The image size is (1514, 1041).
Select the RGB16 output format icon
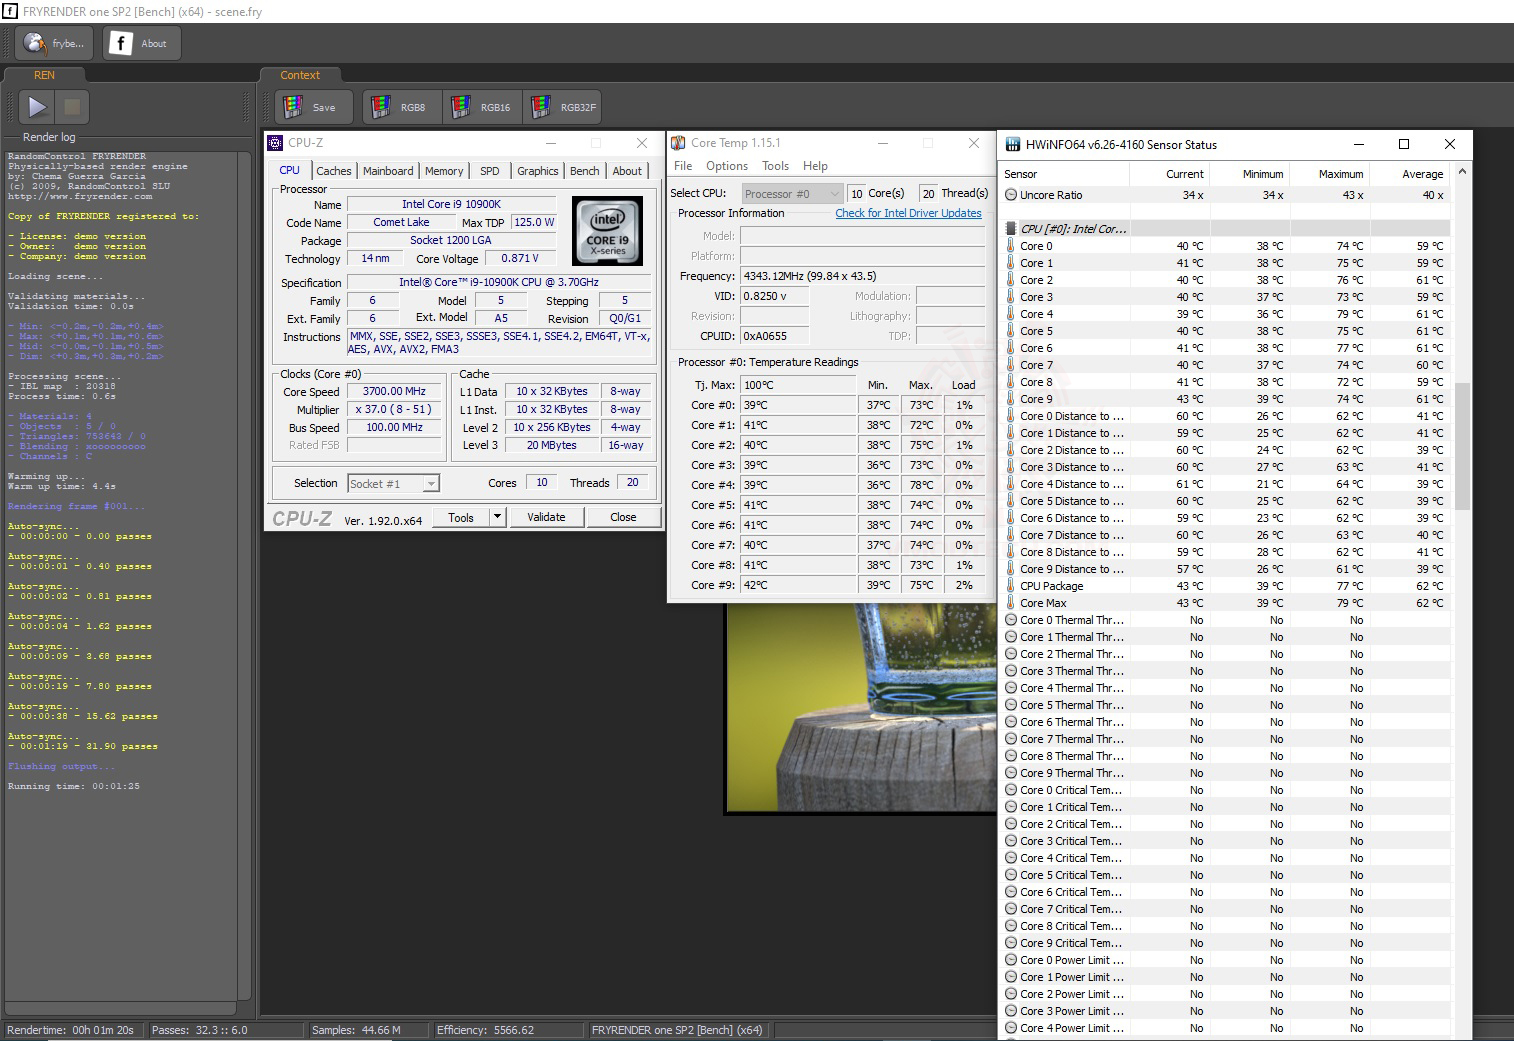pyautogui.click(x=461, y=107)
